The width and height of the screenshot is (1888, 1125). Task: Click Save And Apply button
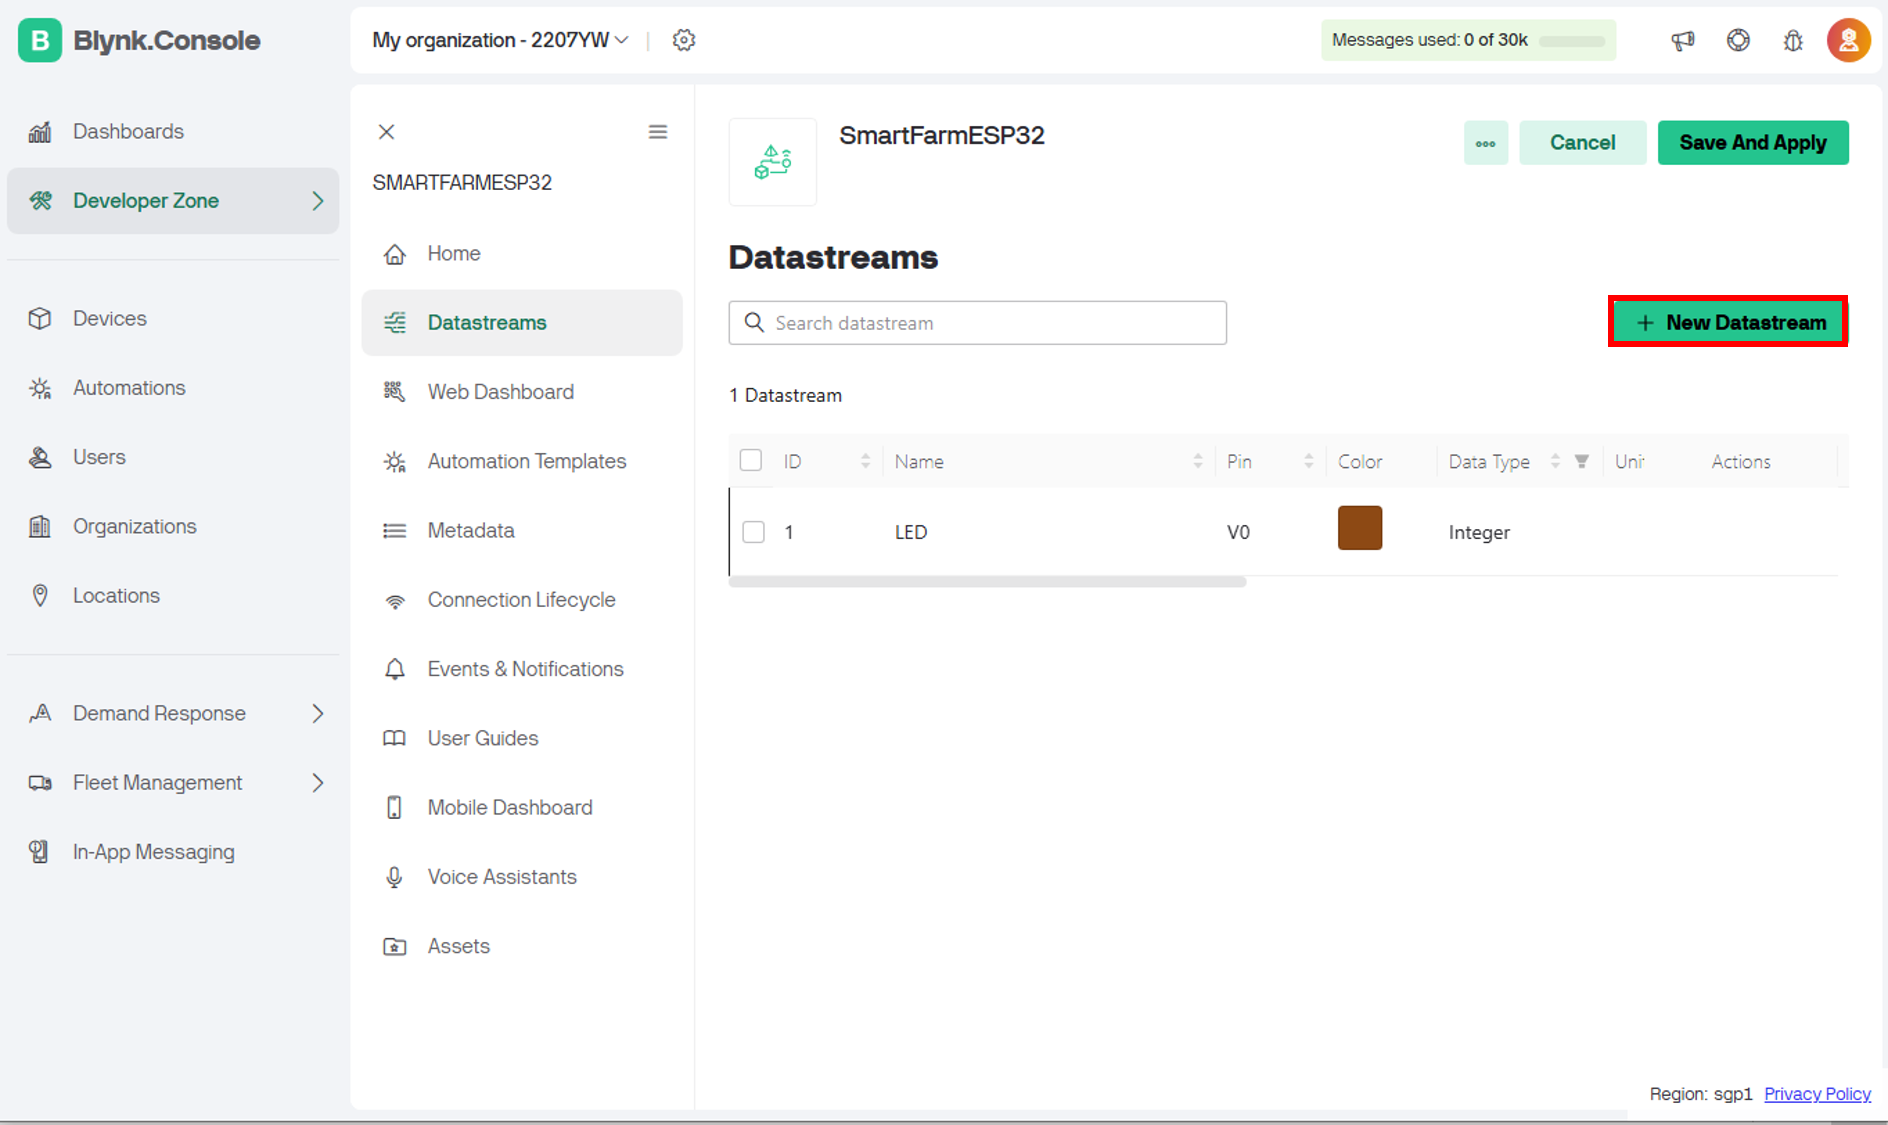1753,143
